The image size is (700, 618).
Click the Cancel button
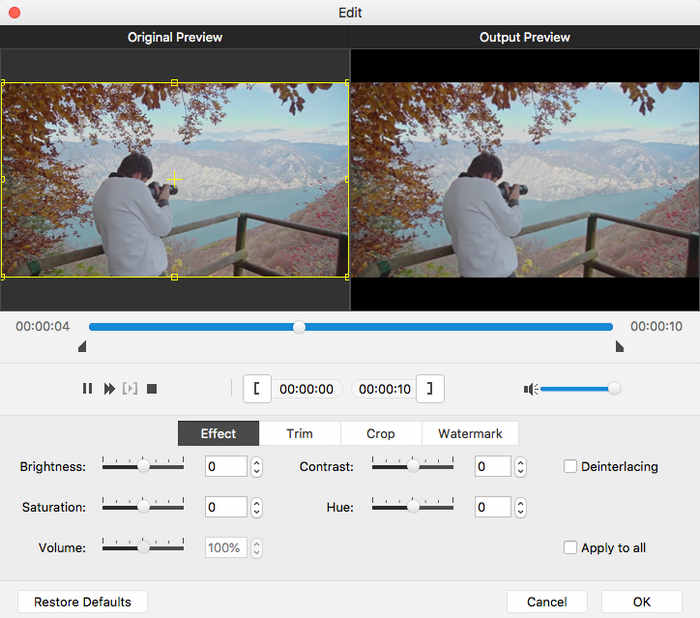pos(547,602)
